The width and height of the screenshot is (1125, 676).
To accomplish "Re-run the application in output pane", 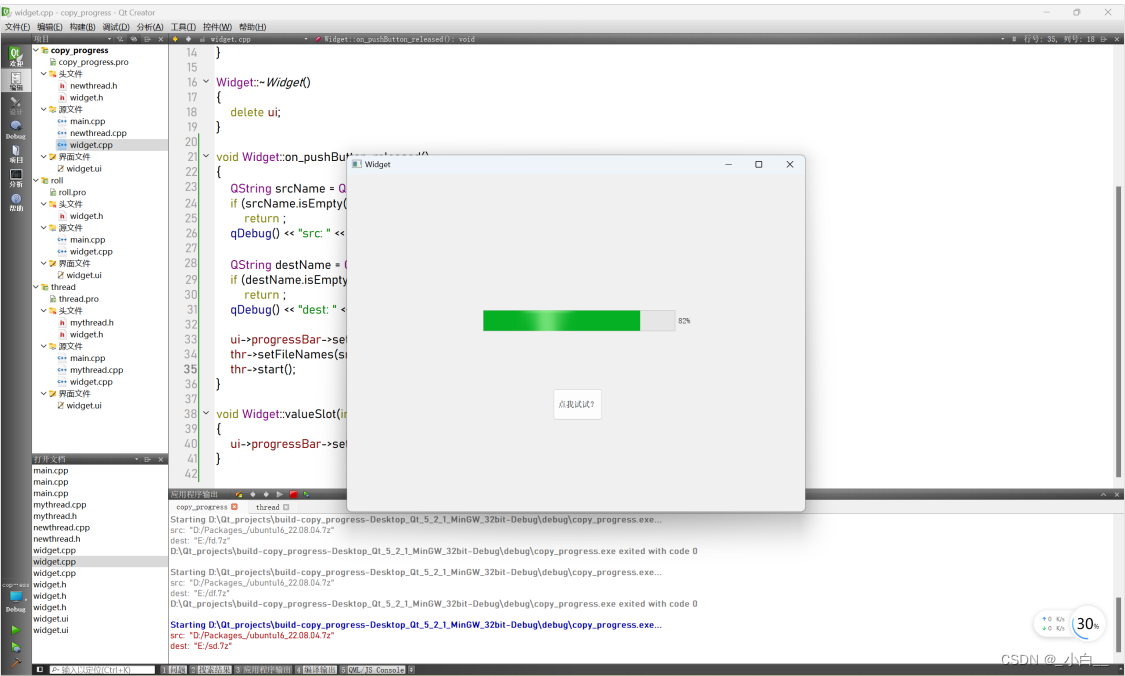I will (279, 494).
